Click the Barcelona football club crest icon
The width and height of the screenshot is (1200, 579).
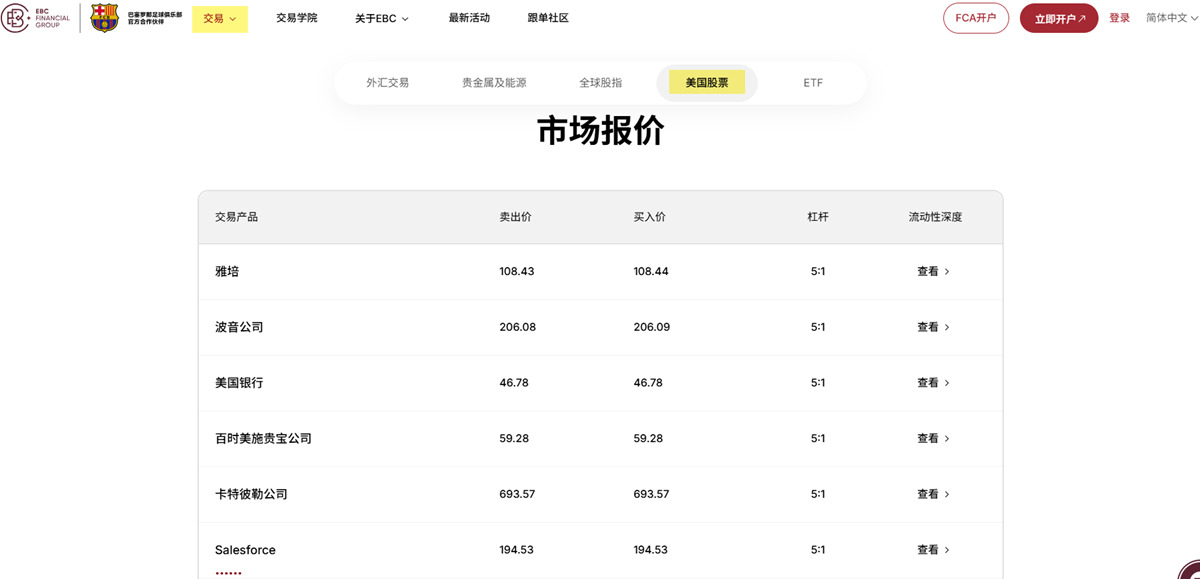coord(103,17)
